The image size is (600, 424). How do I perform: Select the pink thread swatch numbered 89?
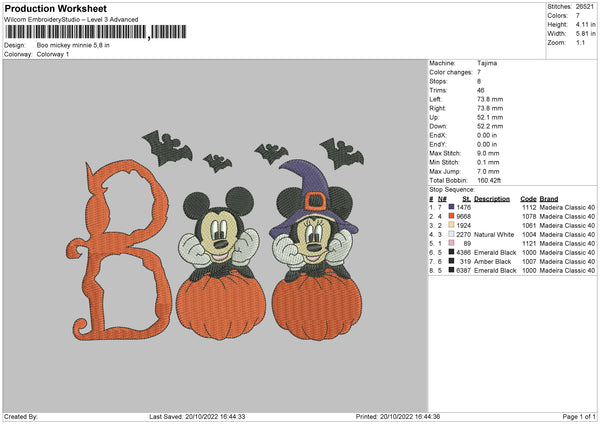pos(454,243)
